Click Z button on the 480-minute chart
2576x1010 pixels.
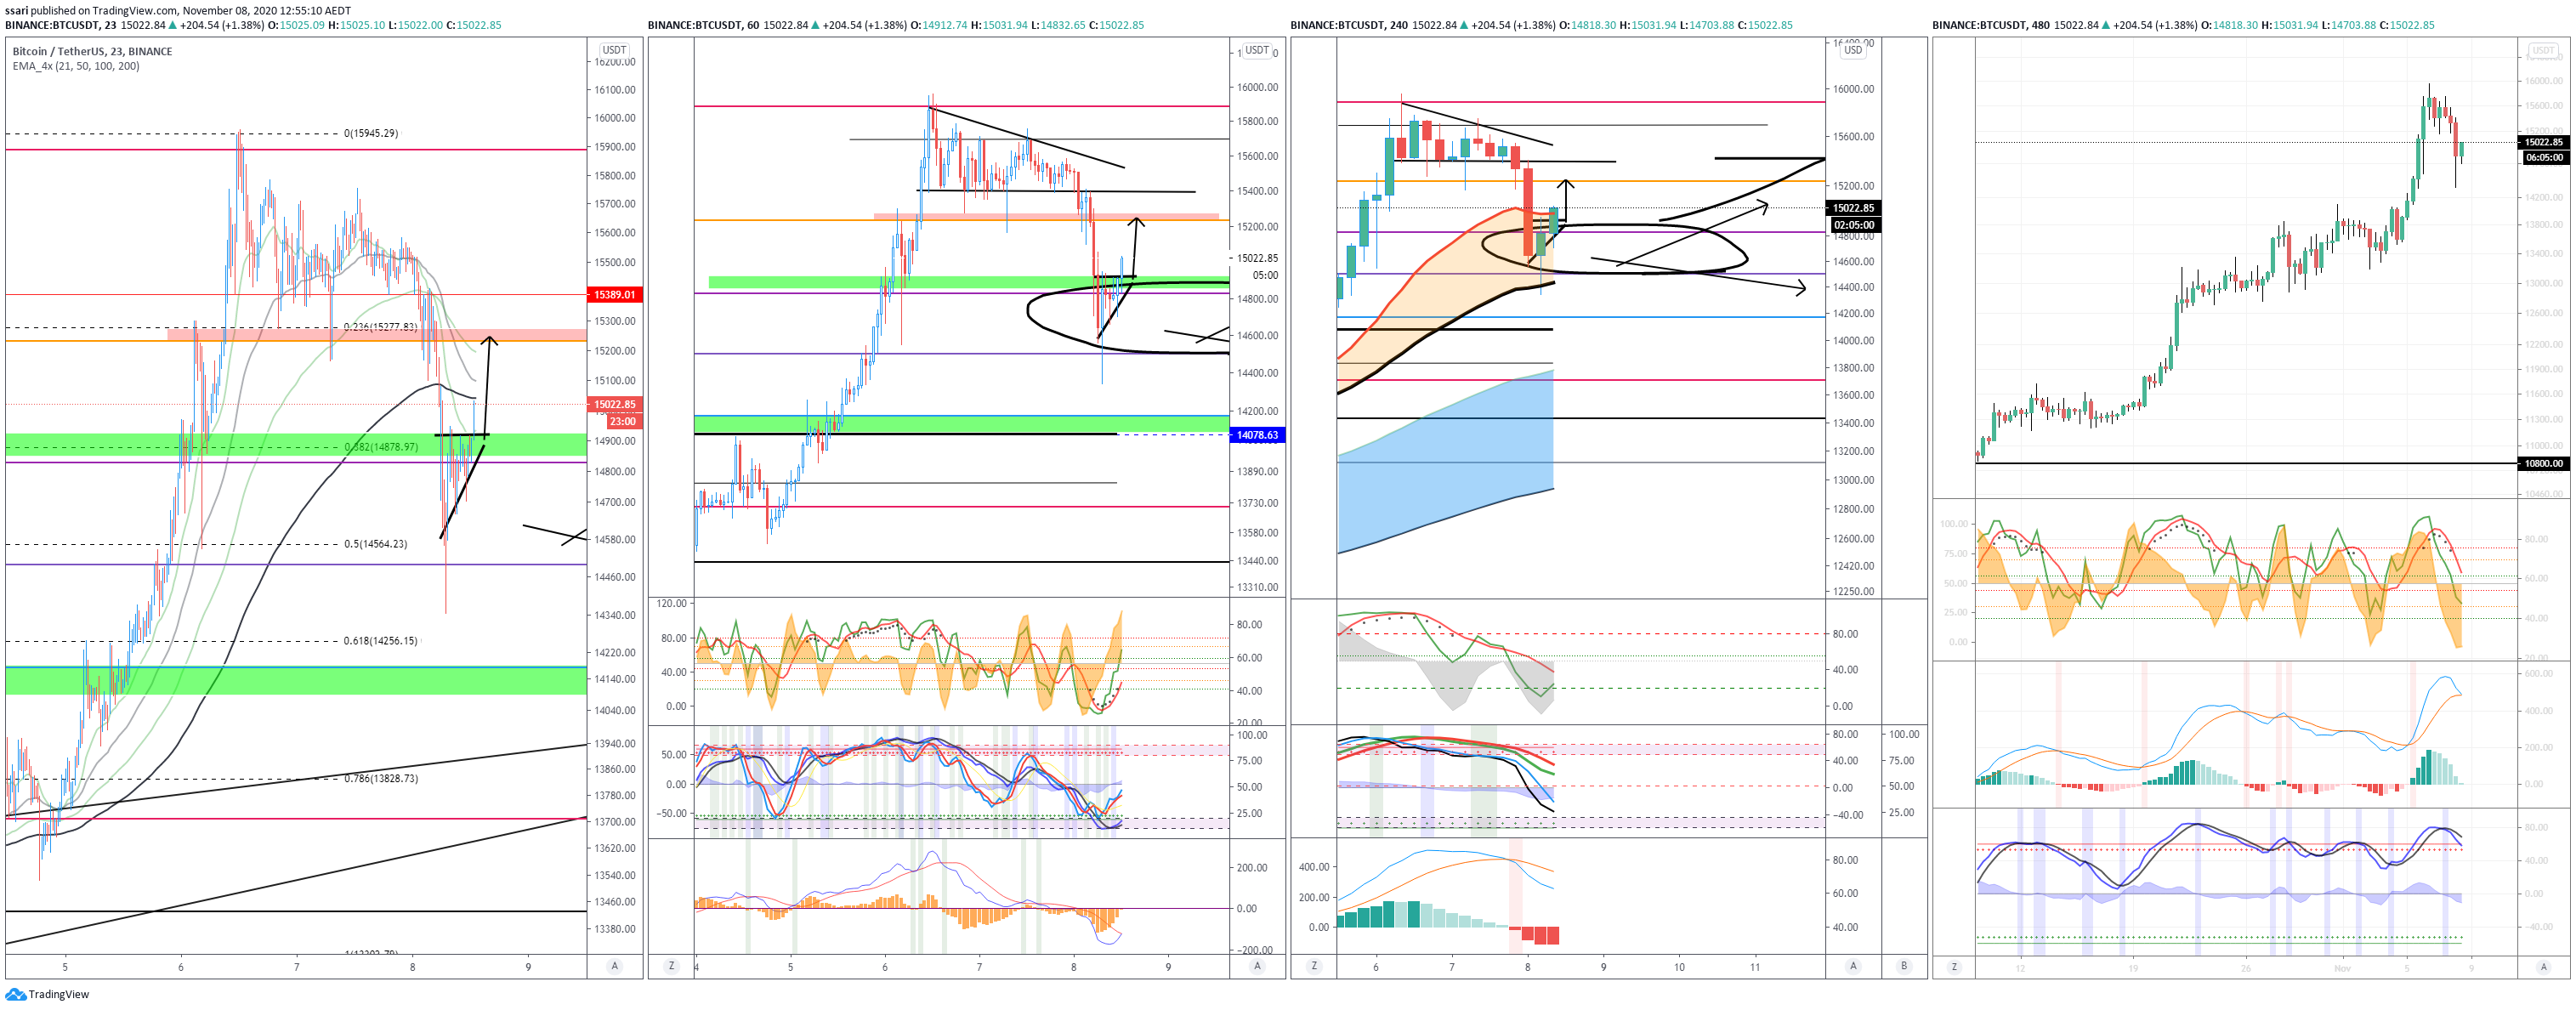[1954, 966]
